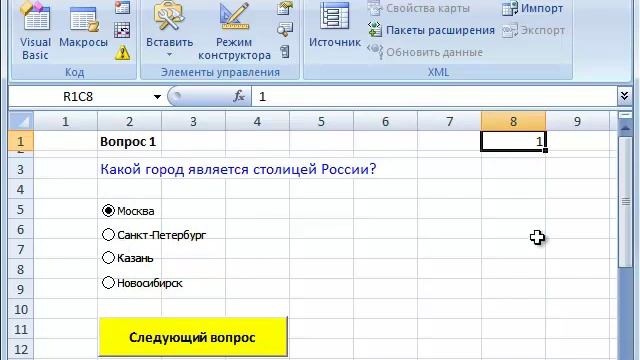Click the View Code magnifier icon

click(x=284, y=29)
